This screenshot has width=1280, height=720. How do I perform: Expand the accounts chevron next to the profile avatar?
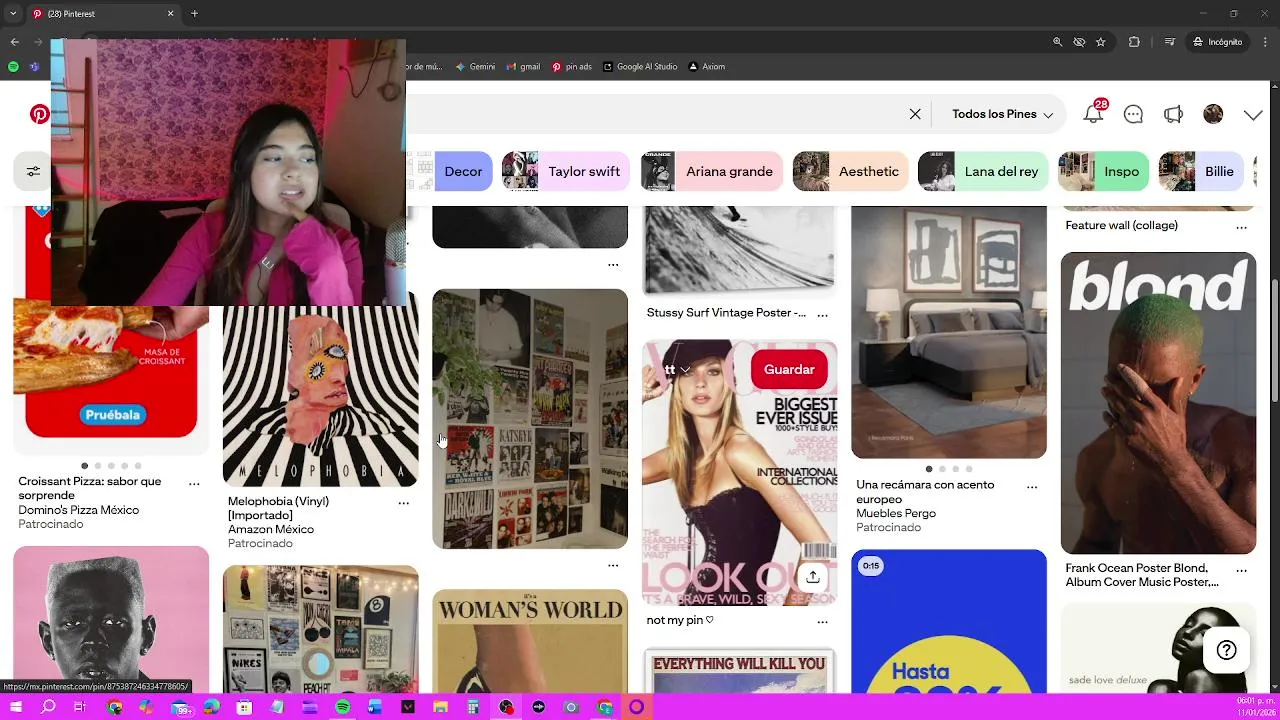coord(1252,115)
